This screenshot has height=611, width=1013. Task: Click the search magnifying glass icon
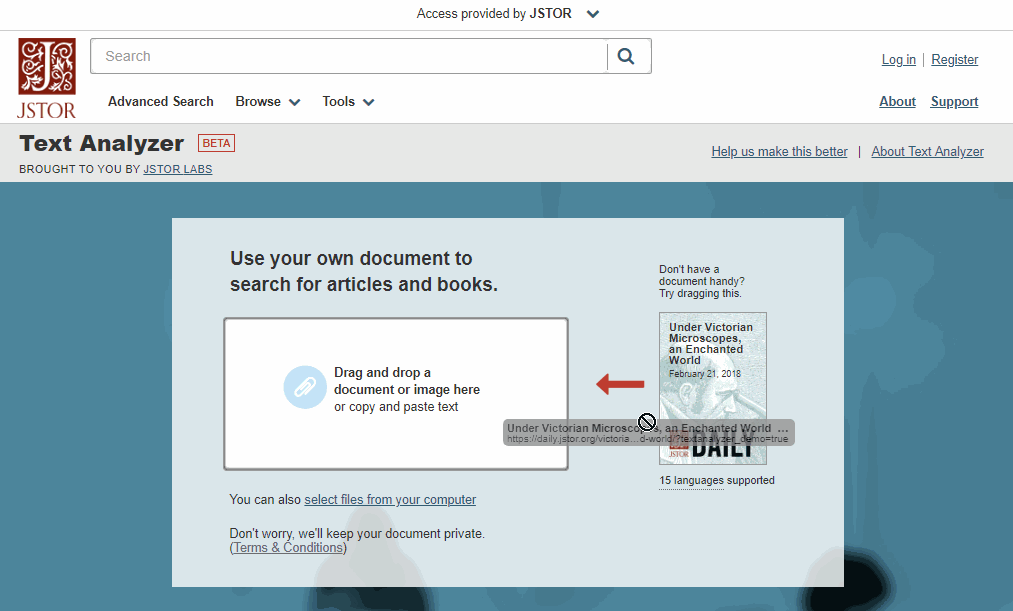(x=628, y=56)
